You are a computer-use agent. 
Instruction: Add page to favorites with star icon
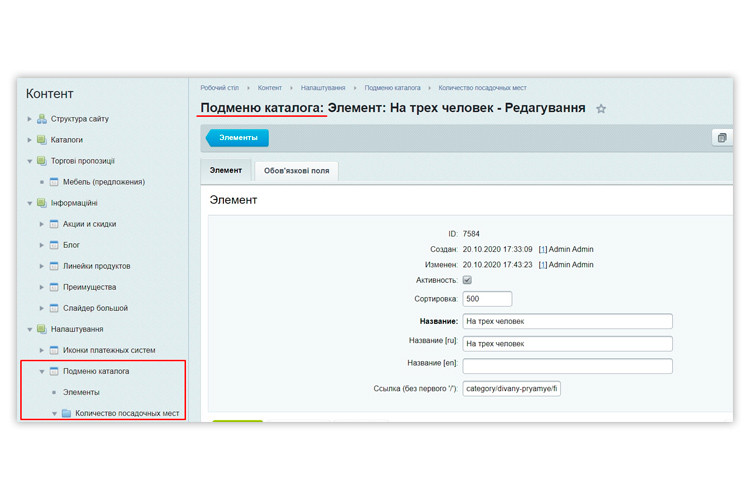[601, 109]
